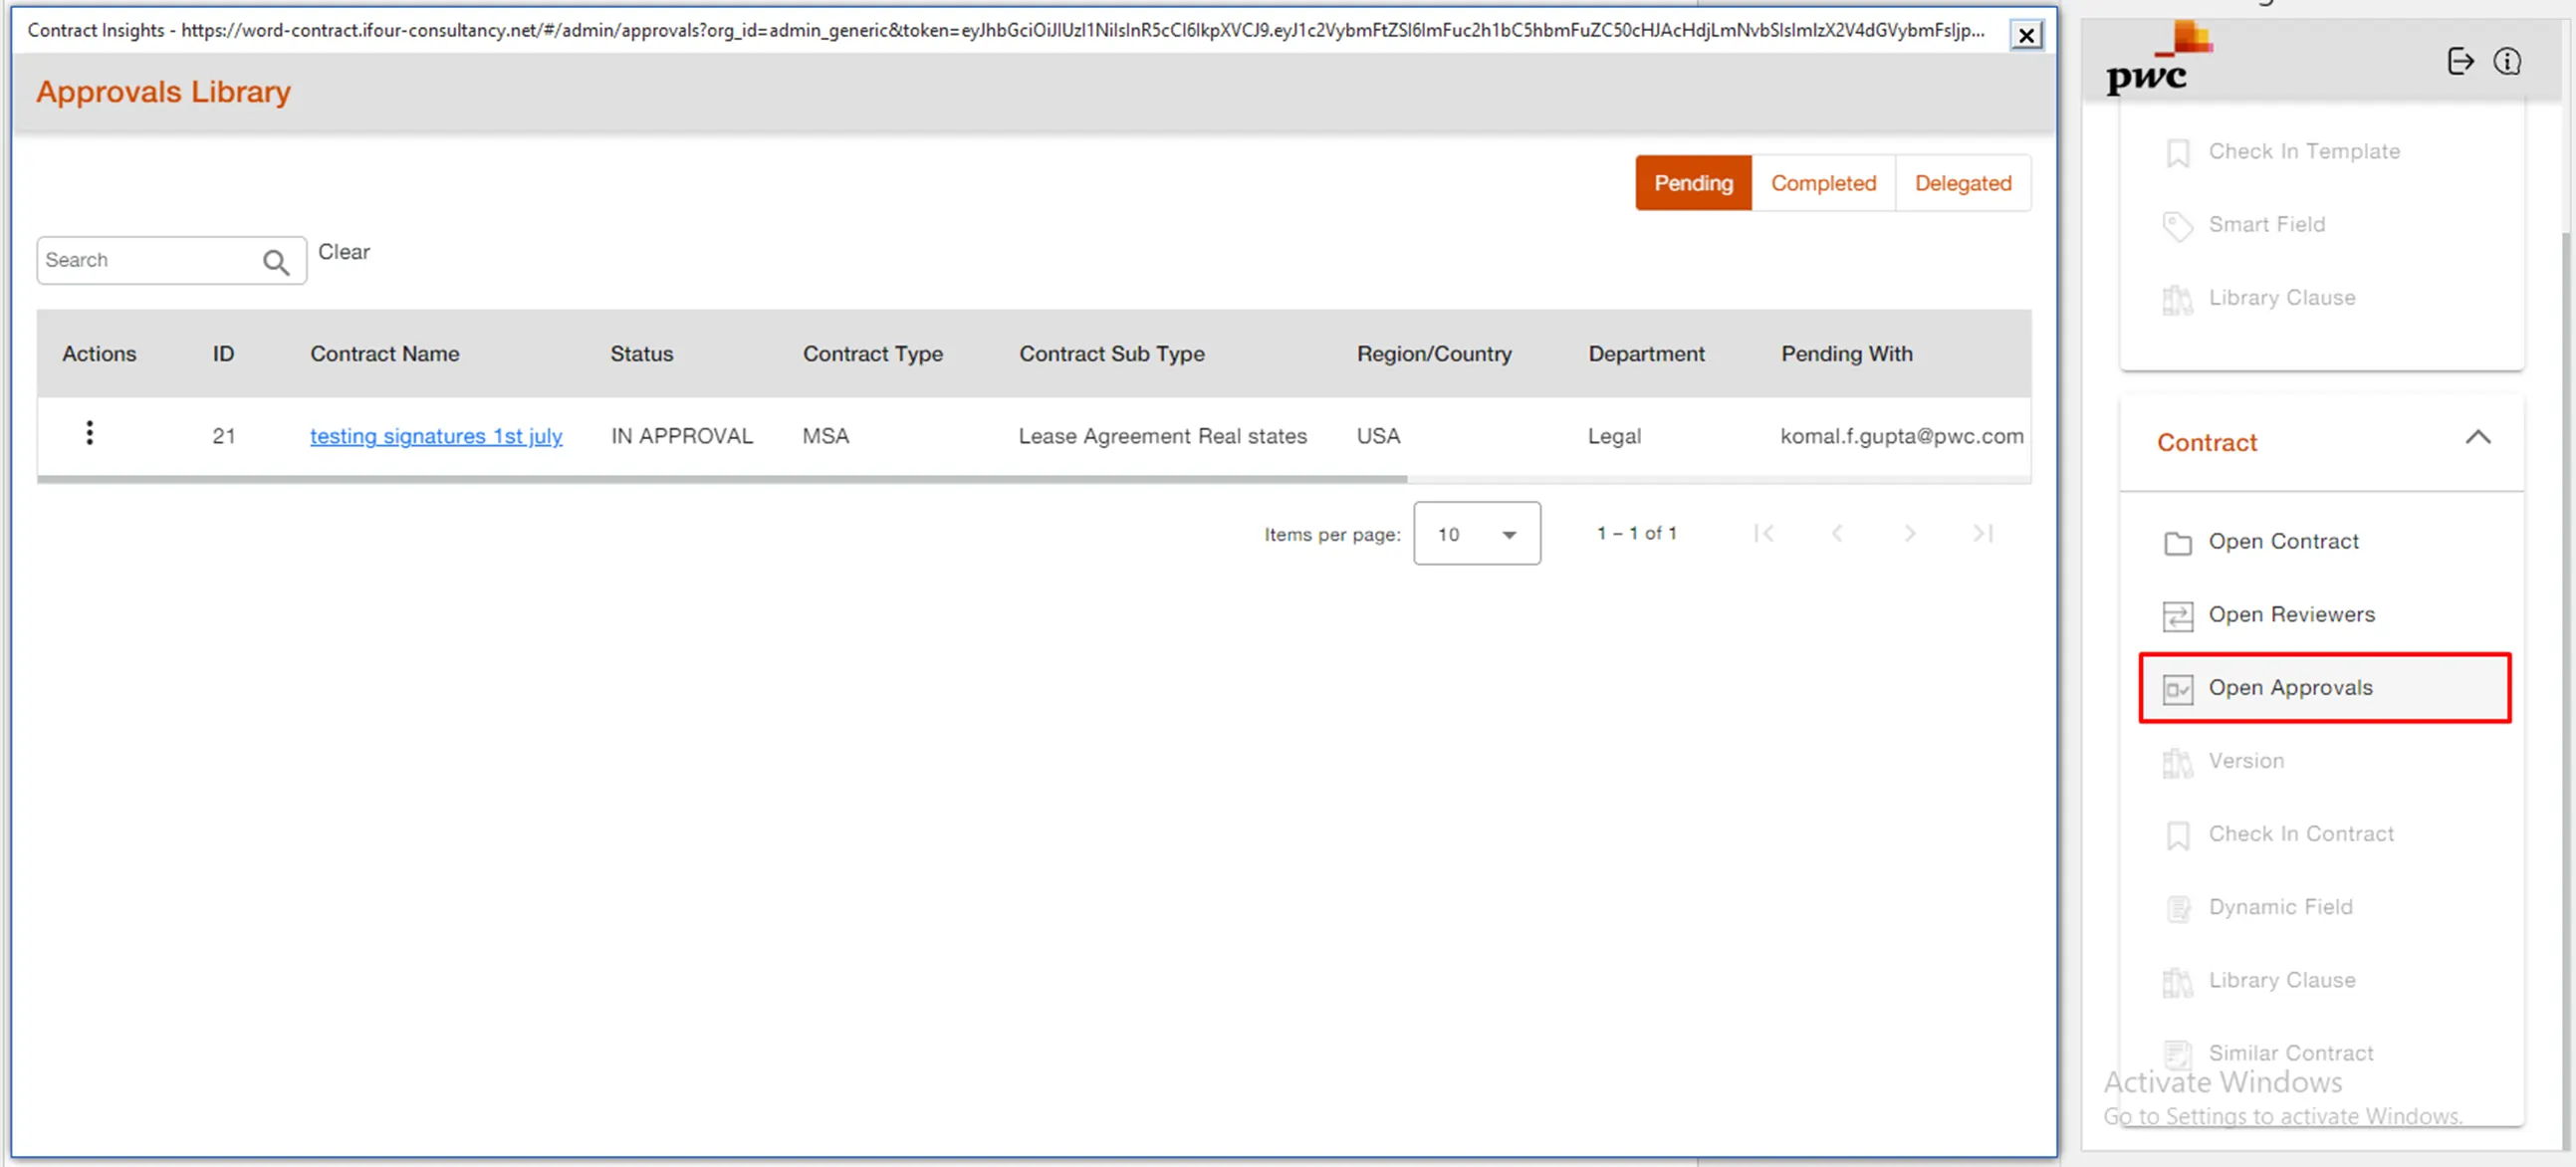Jump to the last page of results
Screen dimensions: 2576x1167
click(1983, 534)
